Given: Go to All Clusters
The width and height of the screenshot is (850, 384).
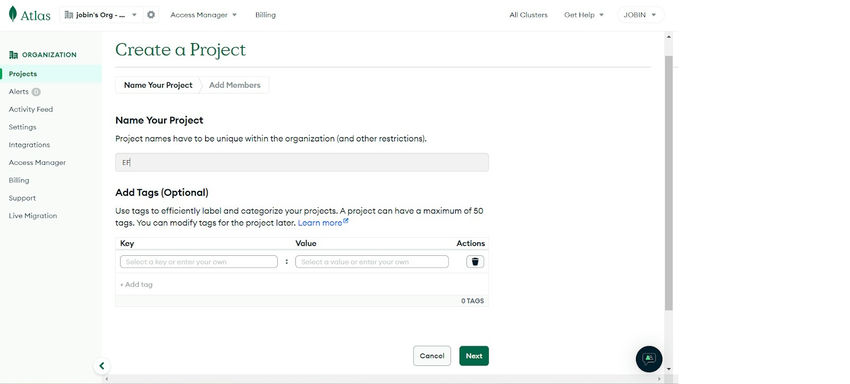Looking at the screenshot, I should [x=528, y=15].
